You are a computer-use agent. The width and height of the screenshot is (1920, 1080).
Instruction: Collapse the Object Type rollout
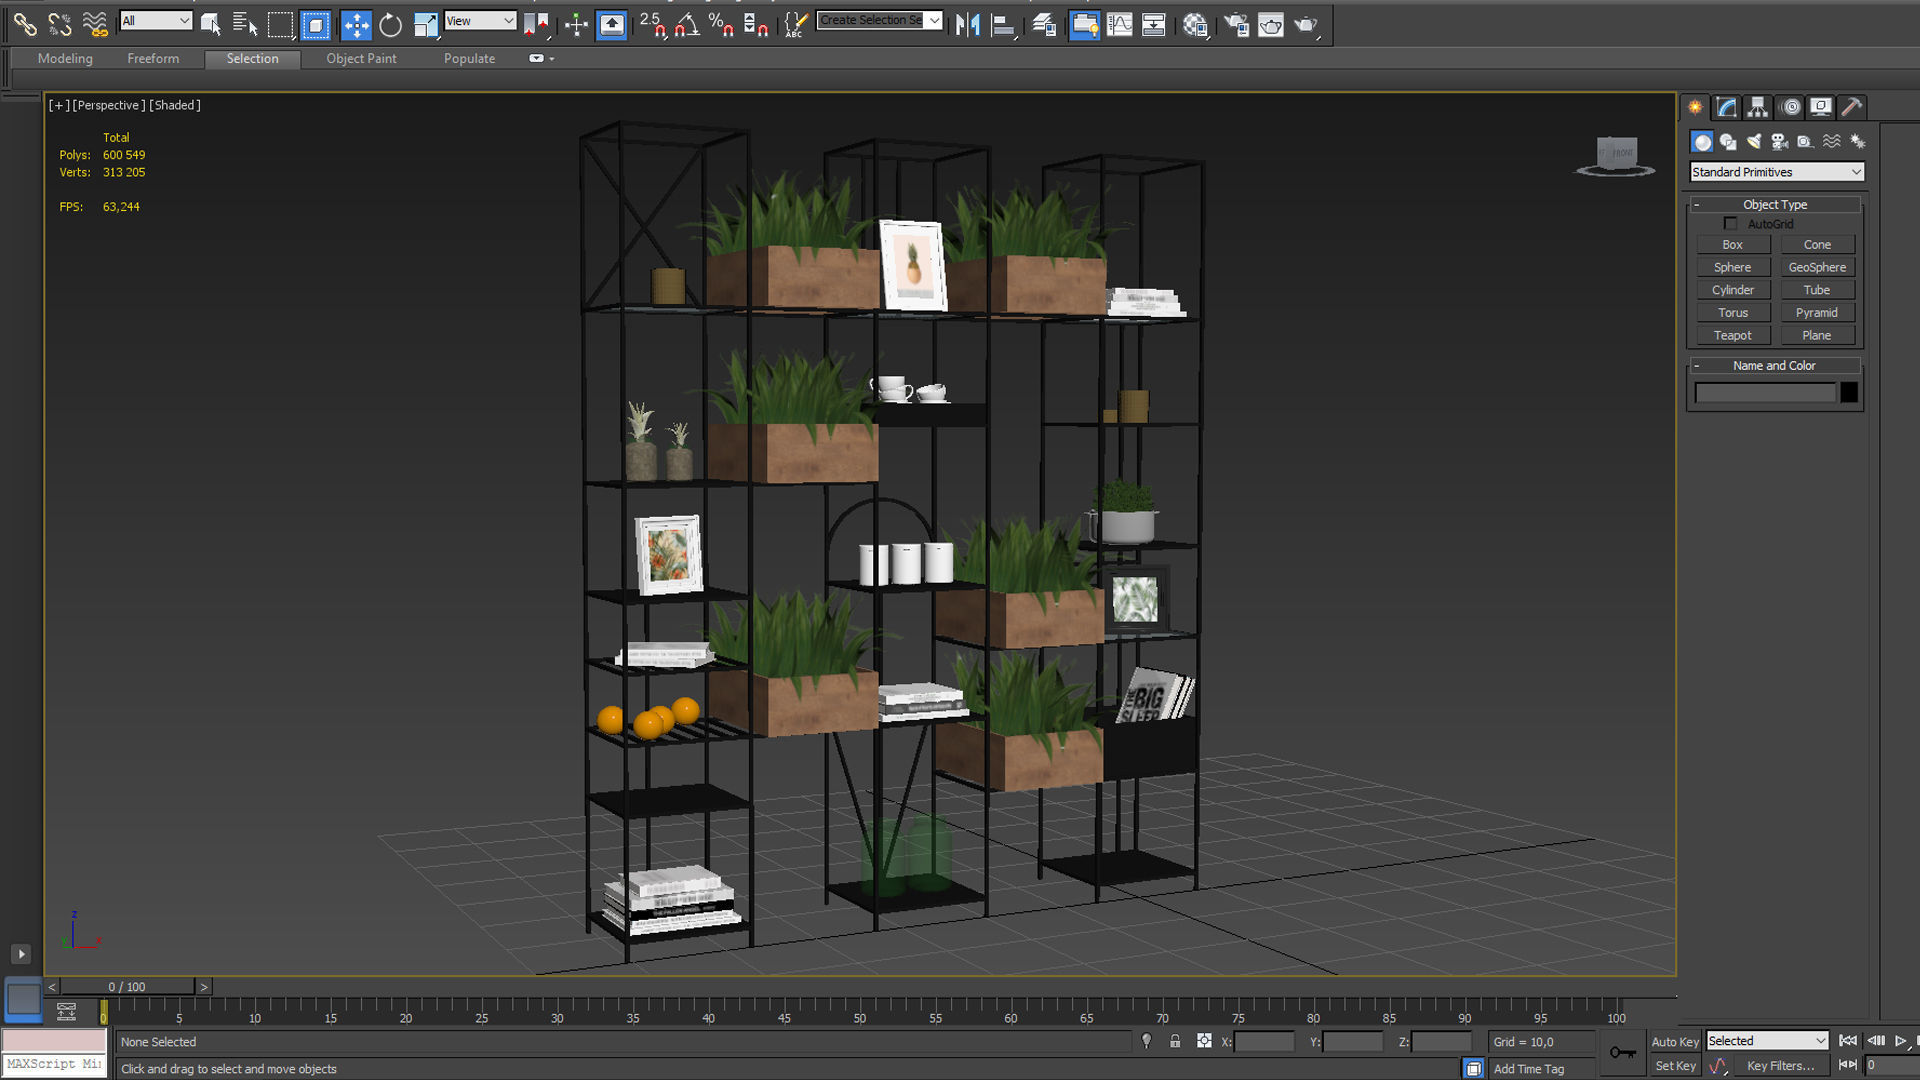[x=1775, y=204]
